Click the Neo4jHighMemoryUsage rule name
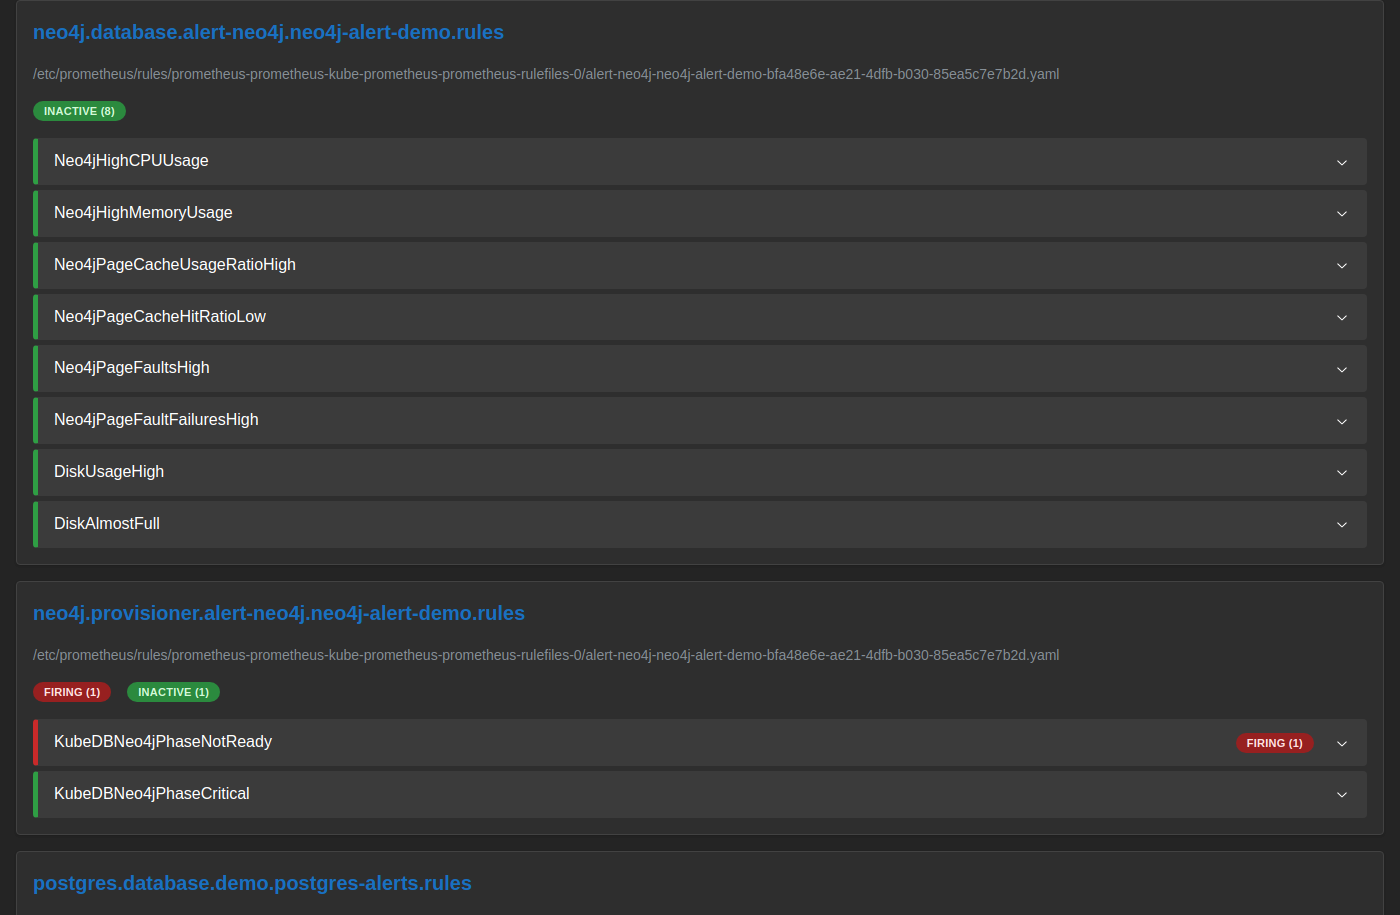The height and width of the screenshot is (915, 1400). click(x=143, y=213)
